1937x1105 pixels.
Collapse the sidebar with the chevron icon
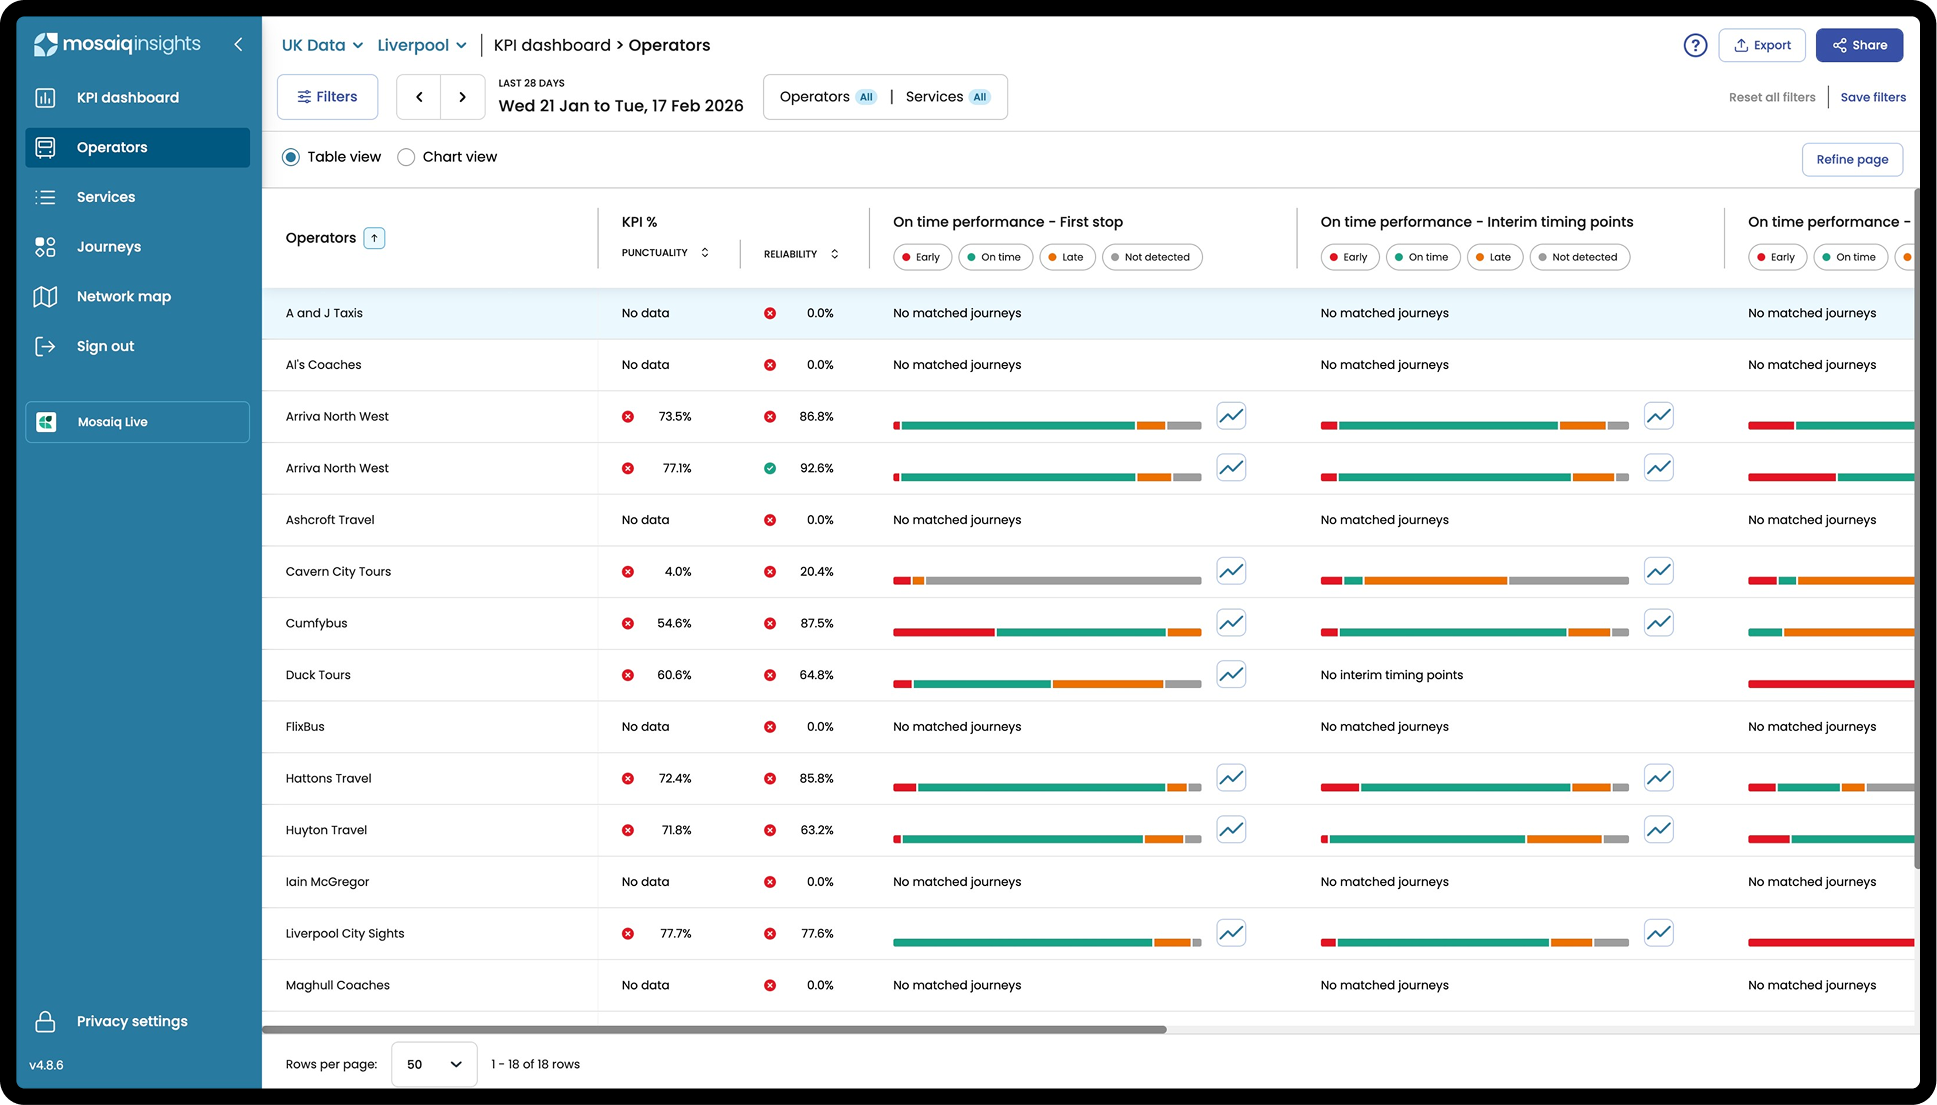click(238, 44)
